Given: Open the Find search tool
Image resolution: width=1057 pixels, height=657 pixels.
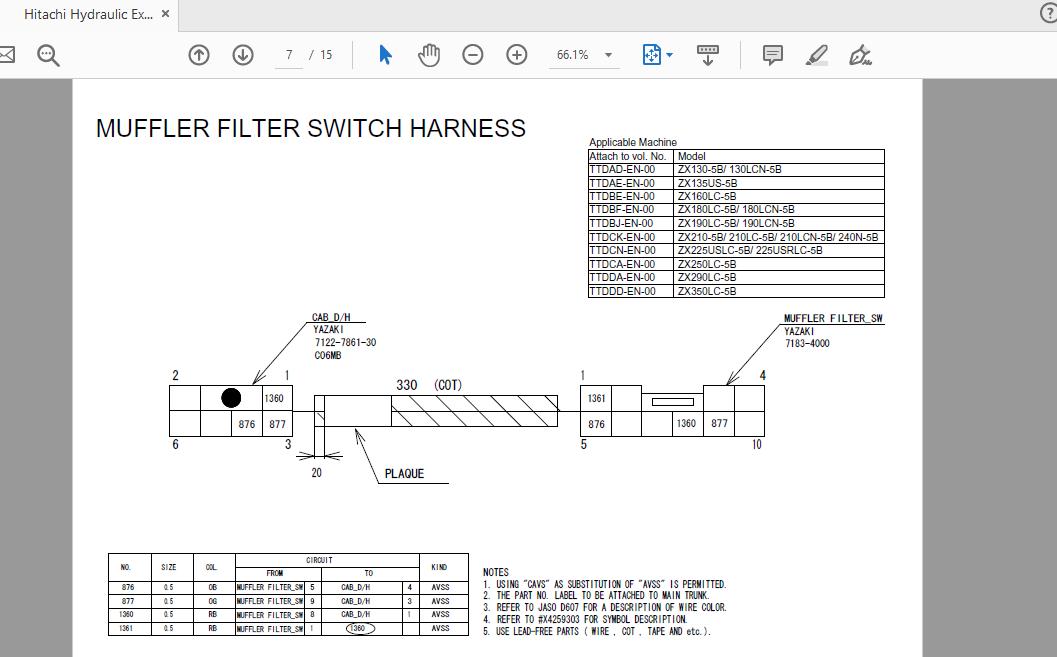Looking at the screenshot, I should (x=46, y=55).
